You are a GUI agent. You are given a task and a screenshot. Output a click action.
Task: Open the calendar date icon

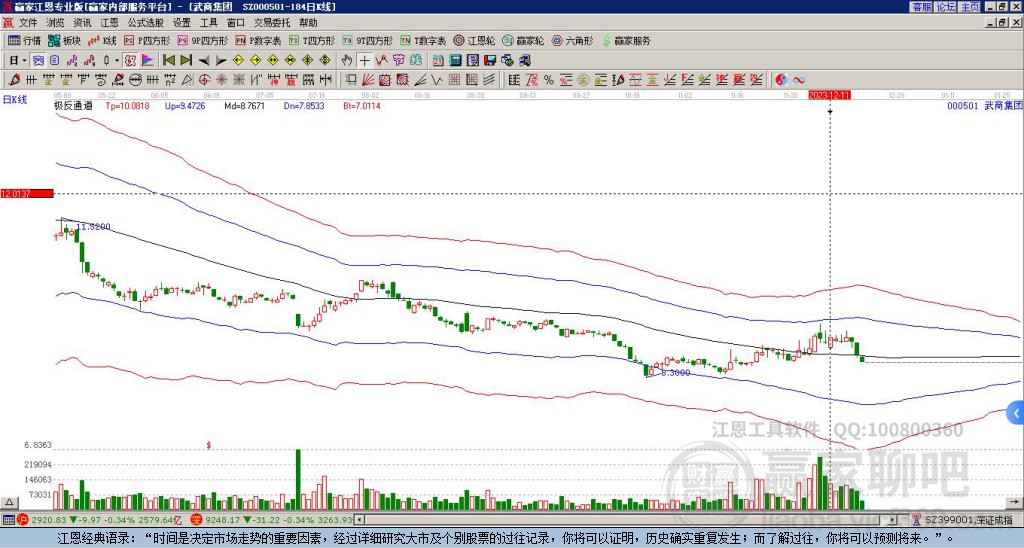pos(438,60)
